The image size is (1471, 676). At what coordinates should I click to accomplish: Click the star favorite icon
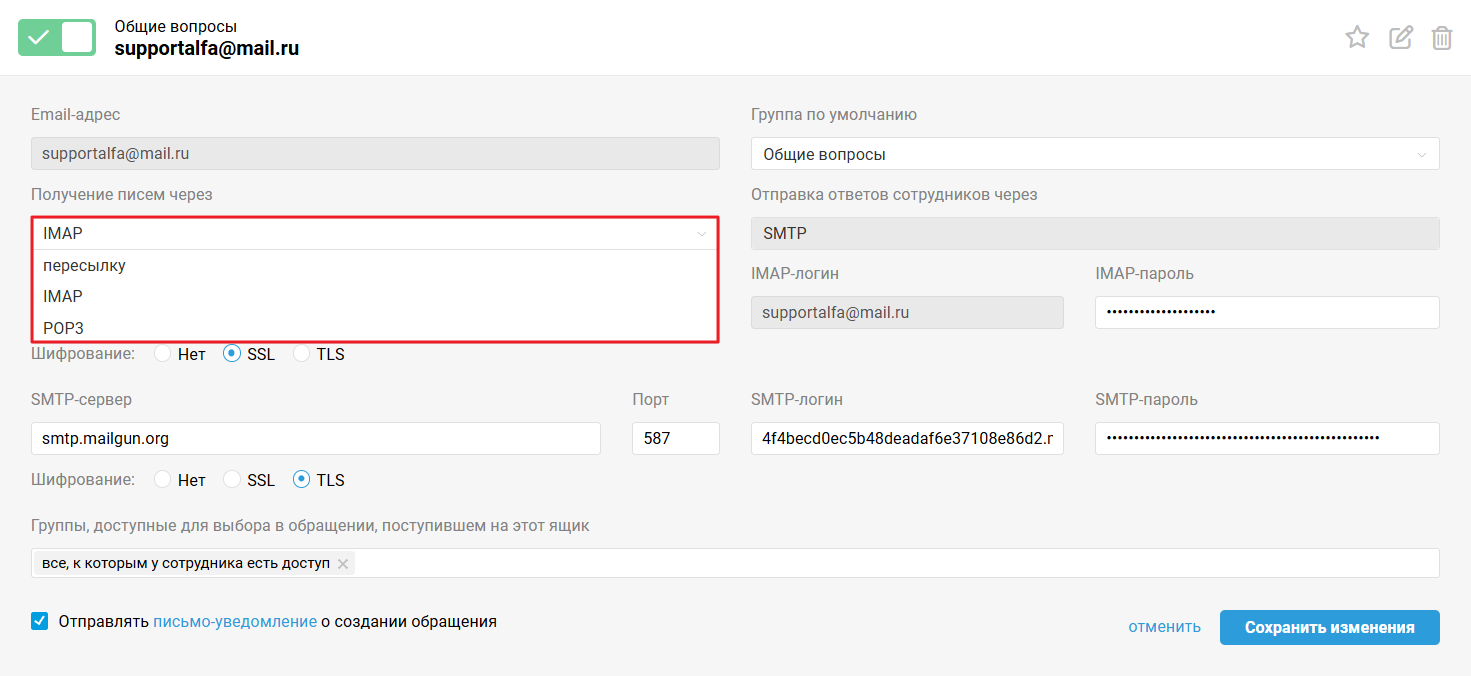click(x=1356, y=38)
